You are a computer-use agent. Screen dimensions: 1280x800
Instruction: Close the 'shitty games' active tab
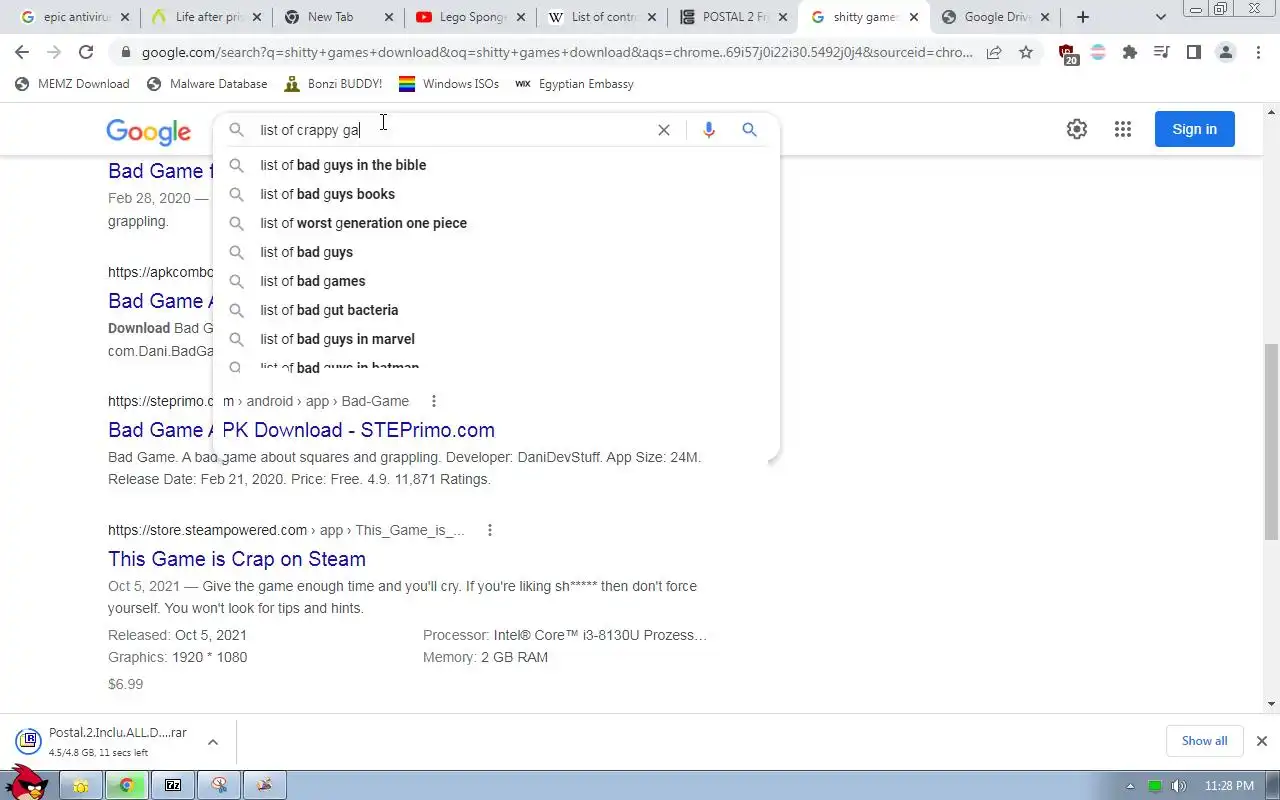pos(914,17)
